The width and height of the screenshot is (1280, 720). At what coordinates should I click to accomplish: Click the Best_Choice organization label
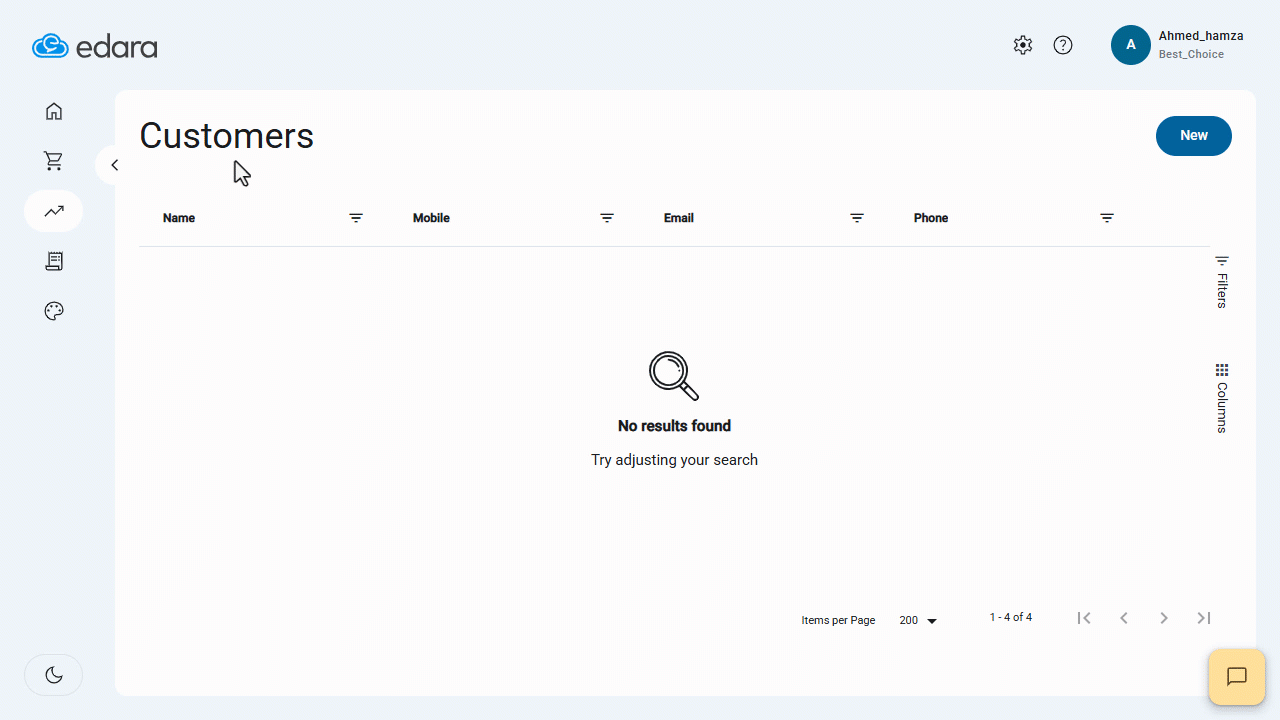coord(1191,54)
